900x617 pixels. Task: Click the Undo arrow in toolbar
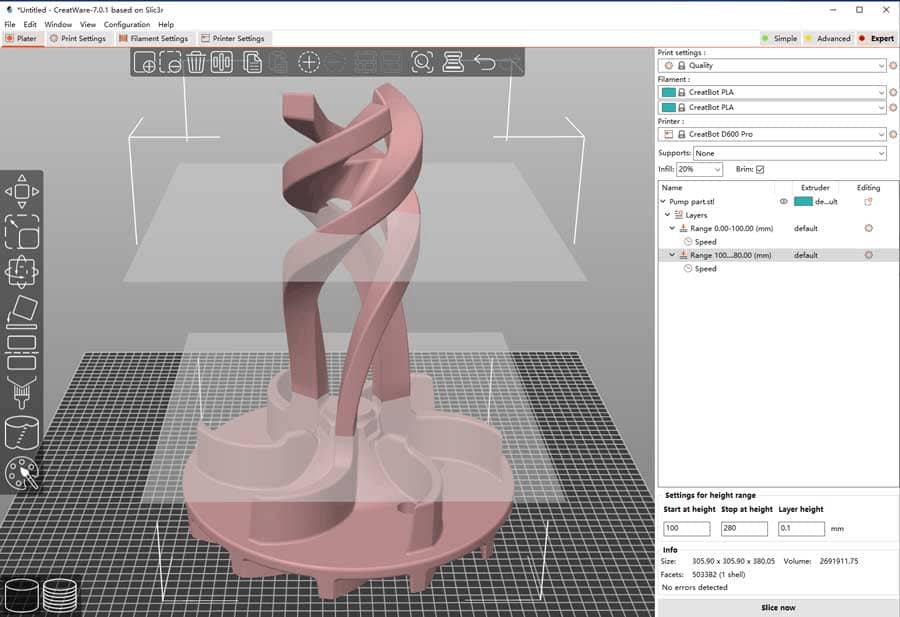click(x=484, y=62)
